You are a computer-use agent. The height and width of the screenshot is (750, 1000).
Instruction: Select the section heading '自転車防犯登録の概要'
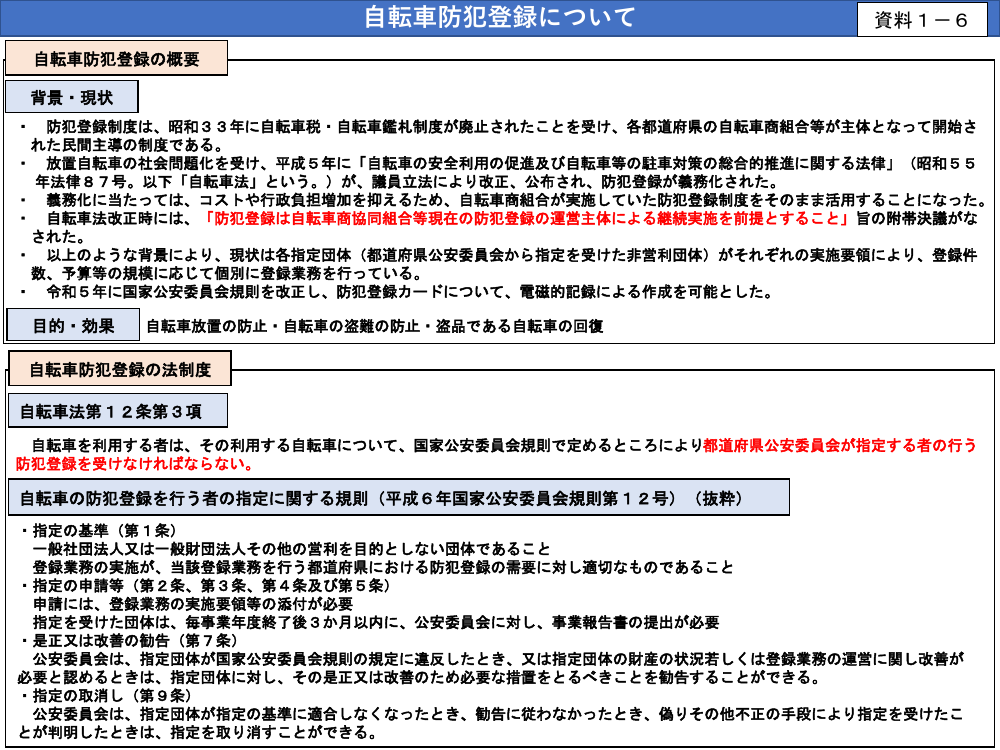(x=117, y=59)
